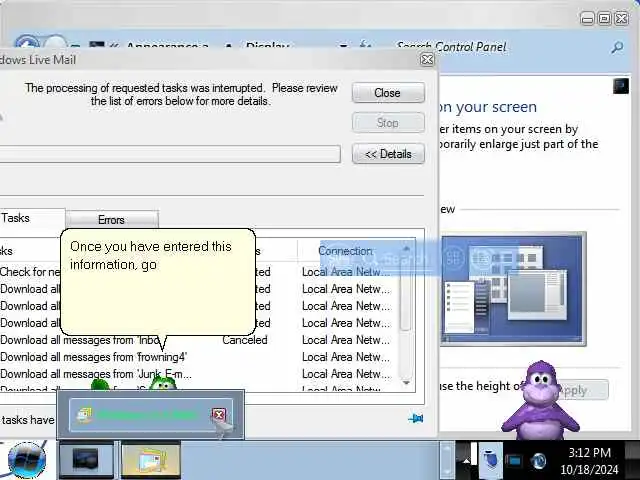This screenshot has height=480, width=640.
Task: Click the Apply button in Control Panel
Action: coord(582,391)
